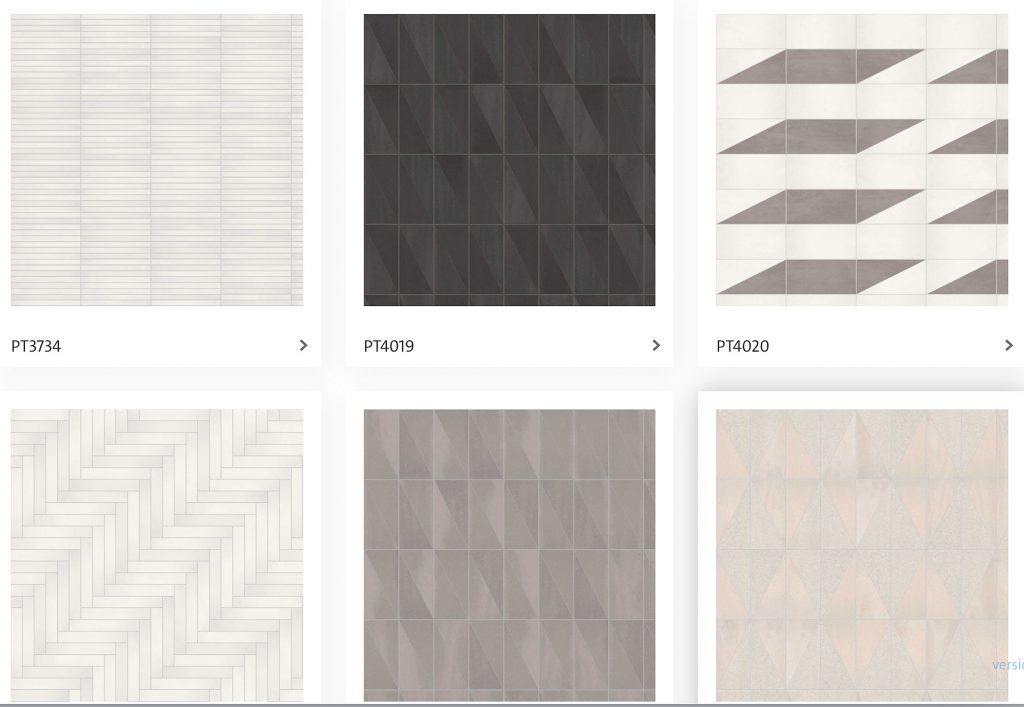Open the partially visible version link
The image size is (1024, 707).
[x=1008, y=665]
